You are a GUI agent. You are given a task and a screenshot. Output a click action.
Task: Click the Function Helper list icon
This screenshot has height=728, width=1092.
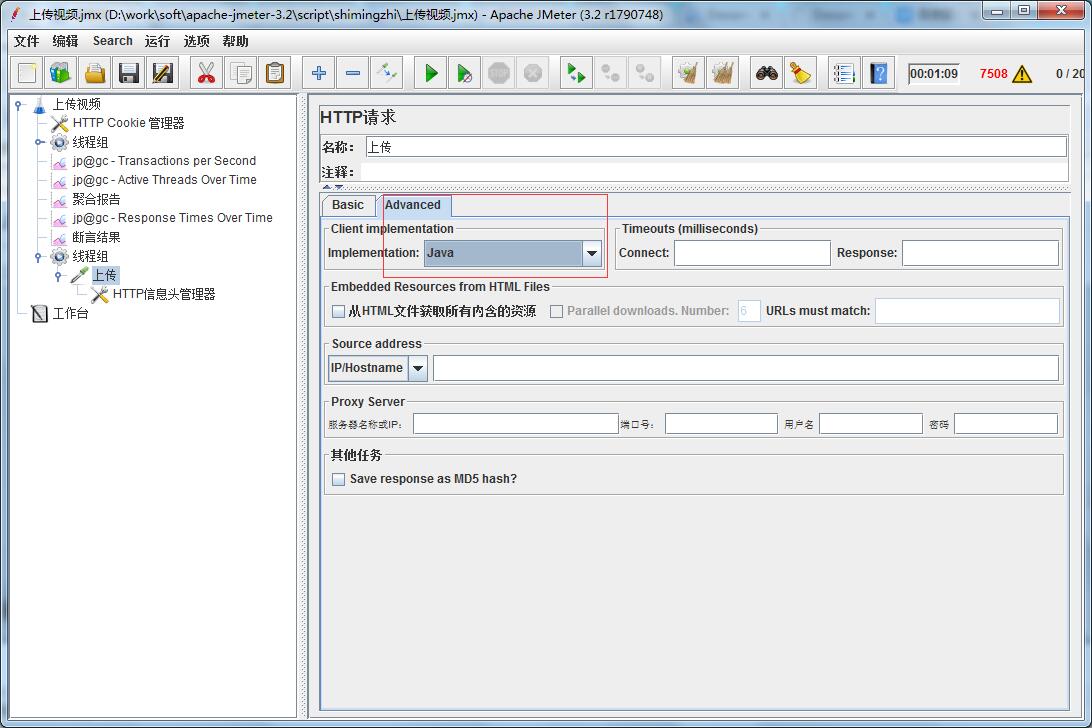click(x=844, y=72)
